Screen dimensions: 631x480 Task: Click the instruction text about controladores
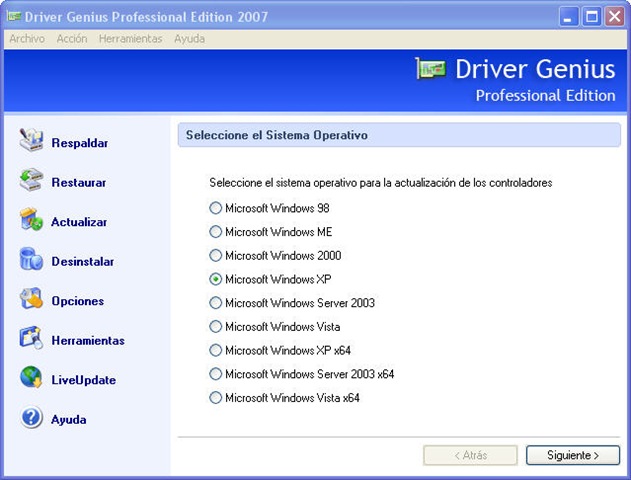pos(381,183)
